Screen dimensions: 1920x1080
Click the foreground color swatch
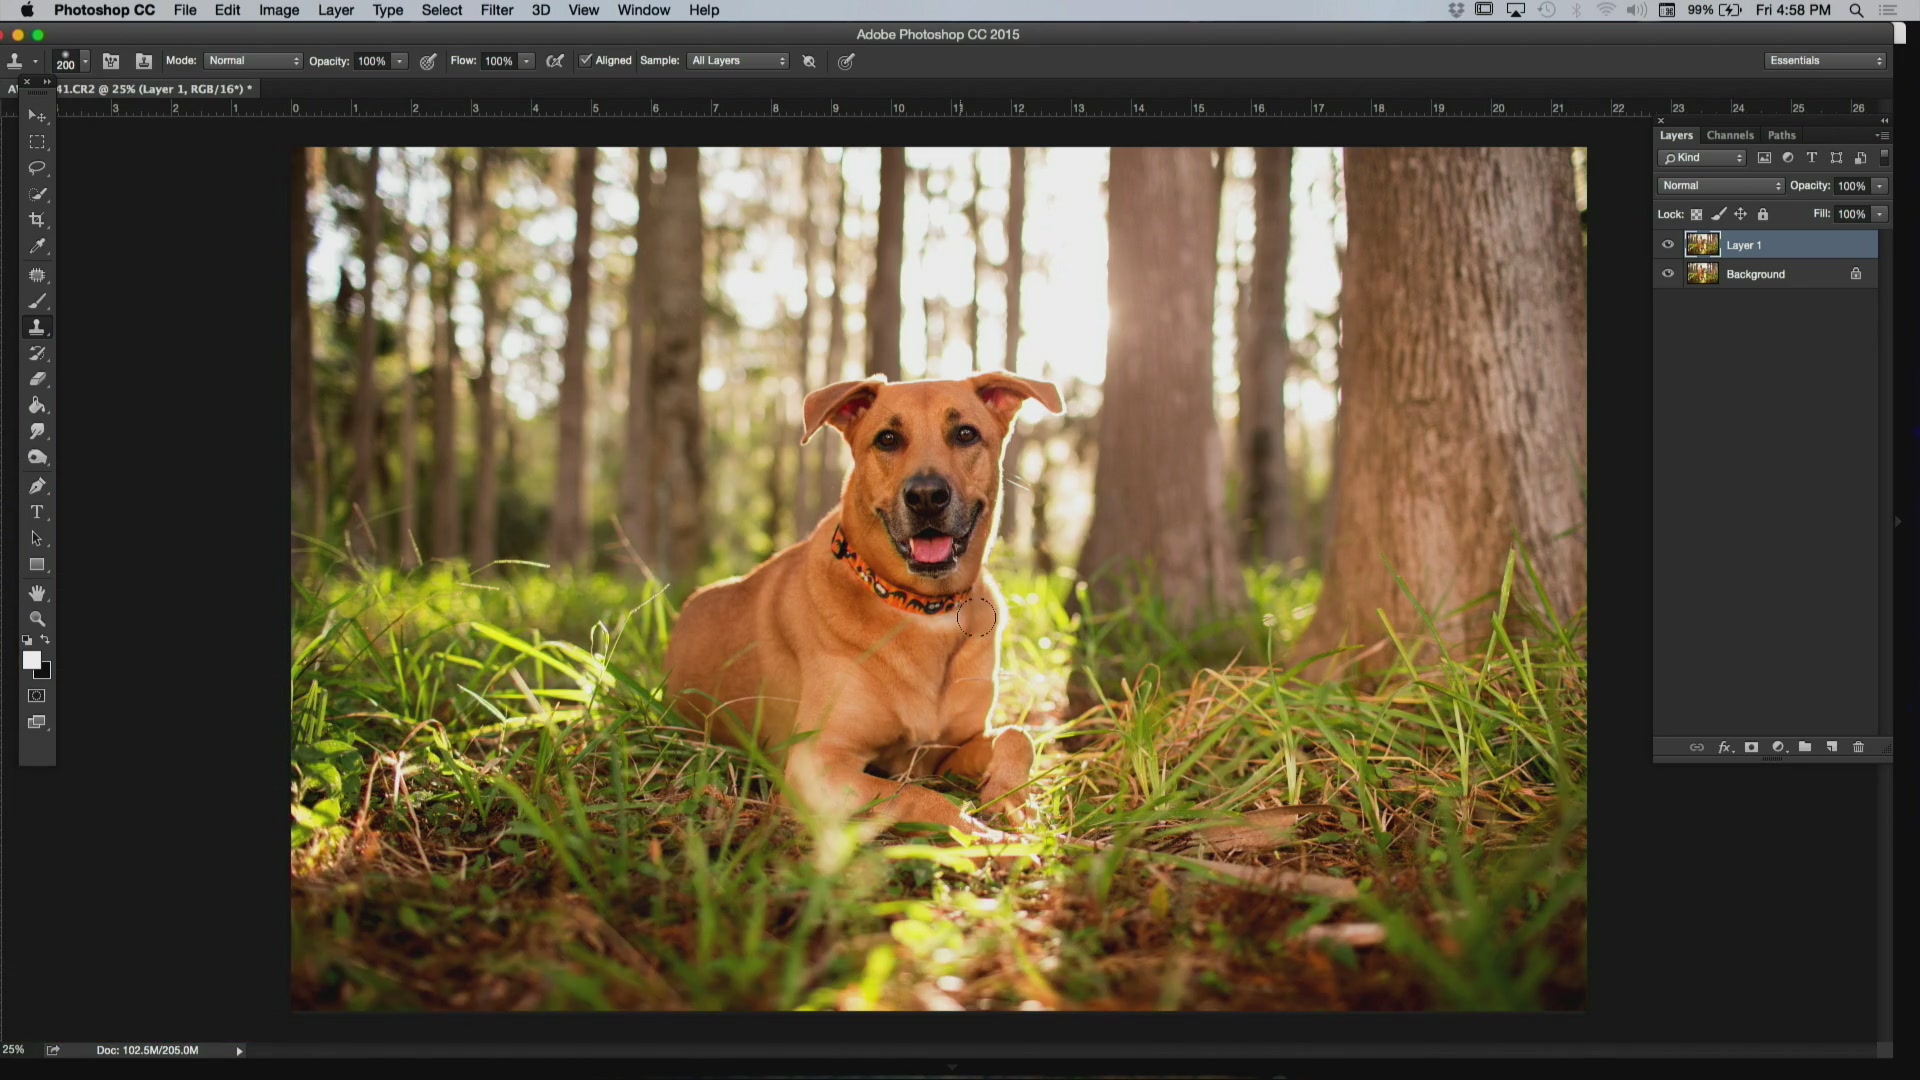31,660
